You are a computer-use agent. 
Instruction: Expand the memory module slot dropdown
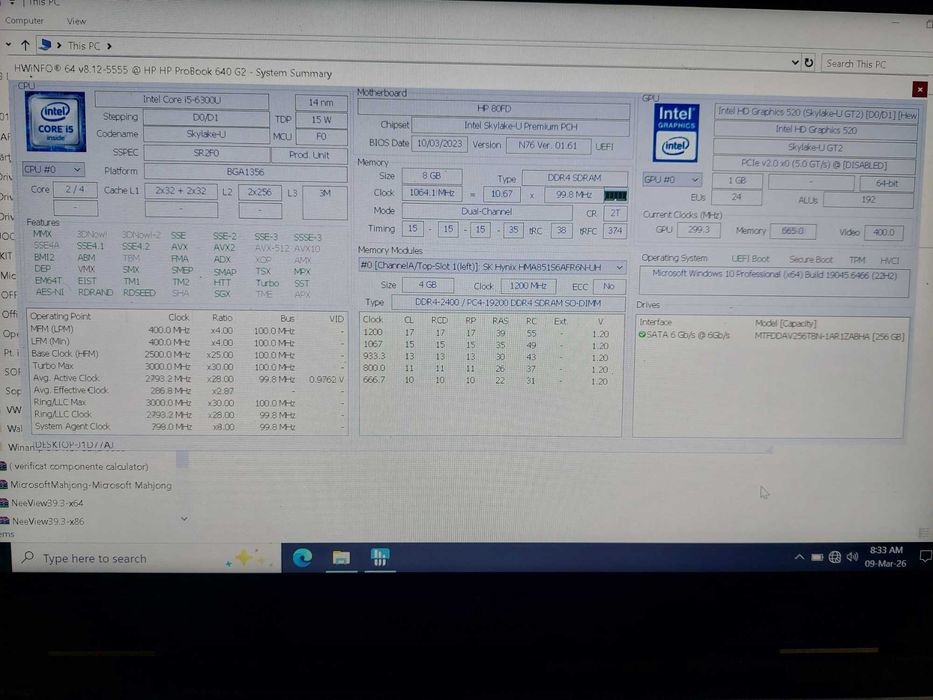coord(619,267)
